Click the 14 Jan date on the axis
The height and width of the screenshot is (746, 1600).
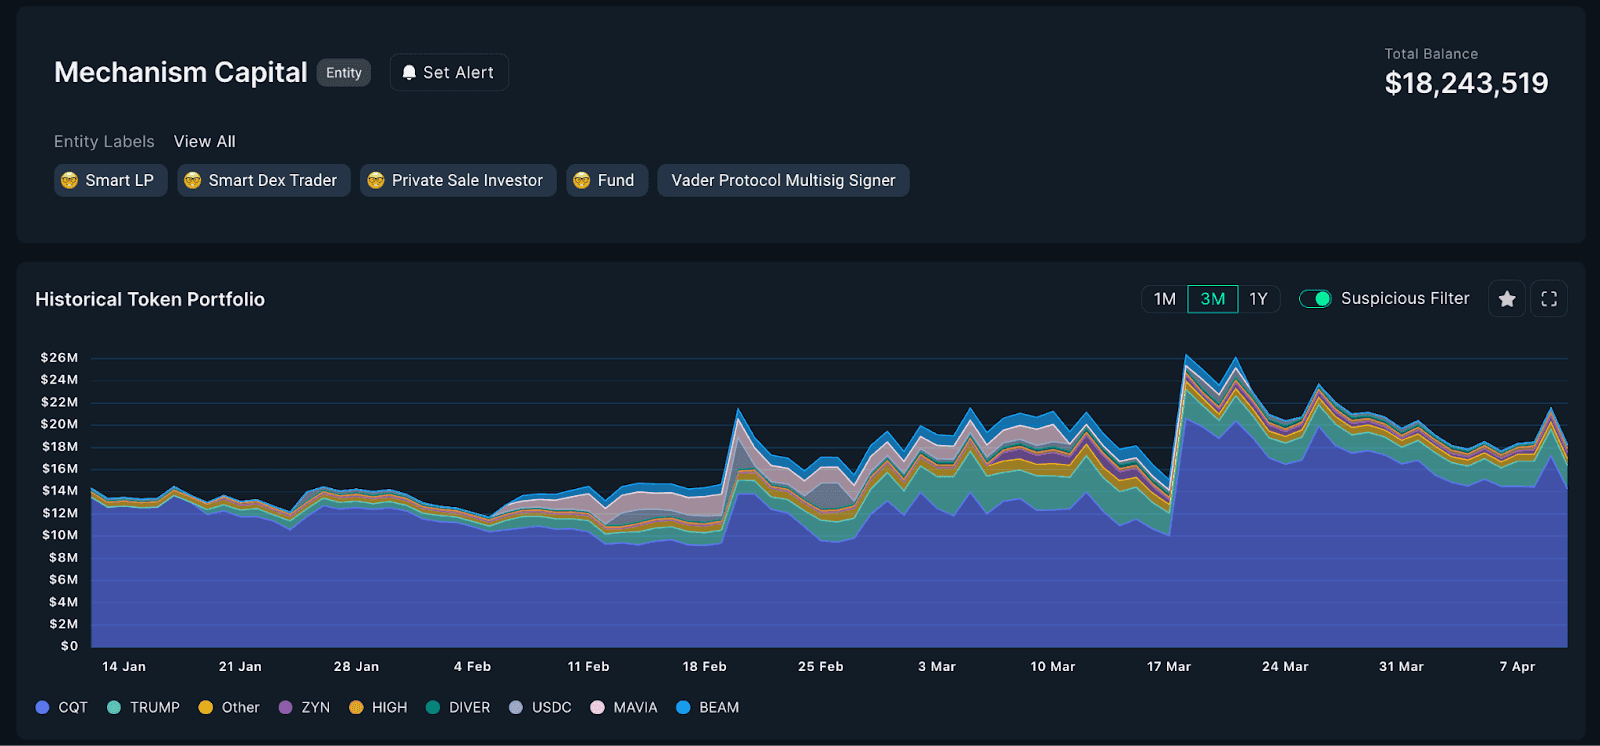pyautogui.click(x=124, y=666)
